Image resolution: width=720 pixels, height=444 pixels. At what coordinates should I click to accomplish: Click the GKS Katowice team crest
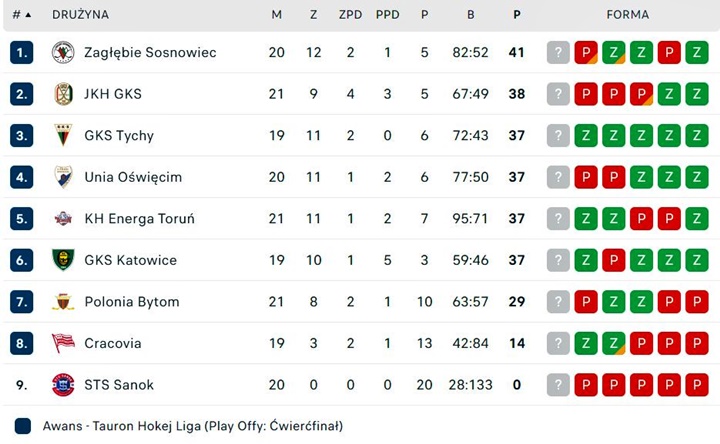point(63,260)
